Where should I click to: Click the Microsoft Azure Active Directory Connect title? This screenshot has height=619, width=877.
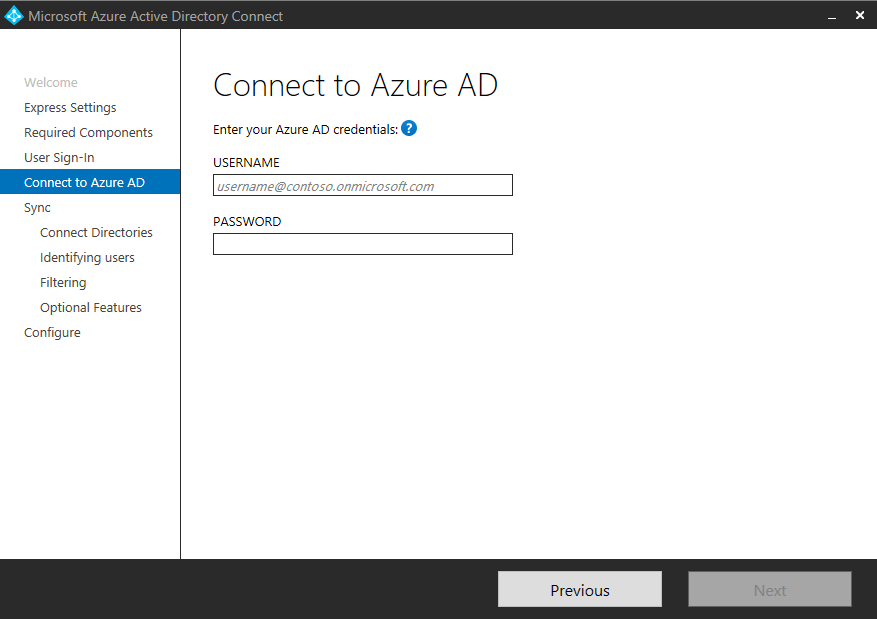155,16
